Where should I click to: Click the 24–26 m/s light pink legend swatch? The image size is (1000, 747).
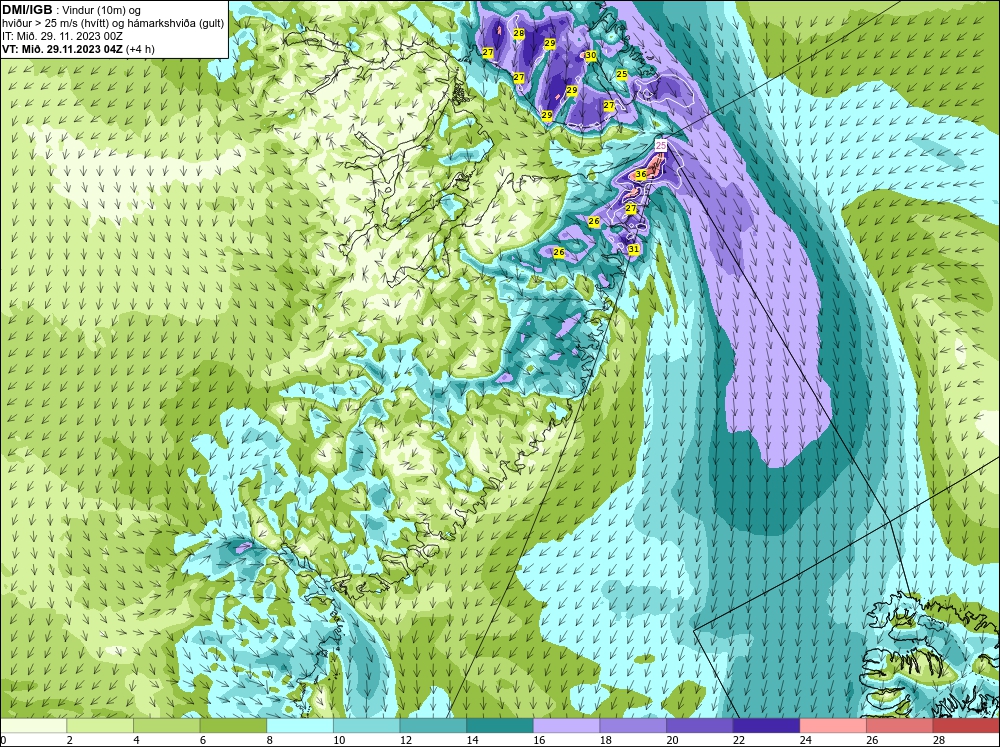coord(833,725)
